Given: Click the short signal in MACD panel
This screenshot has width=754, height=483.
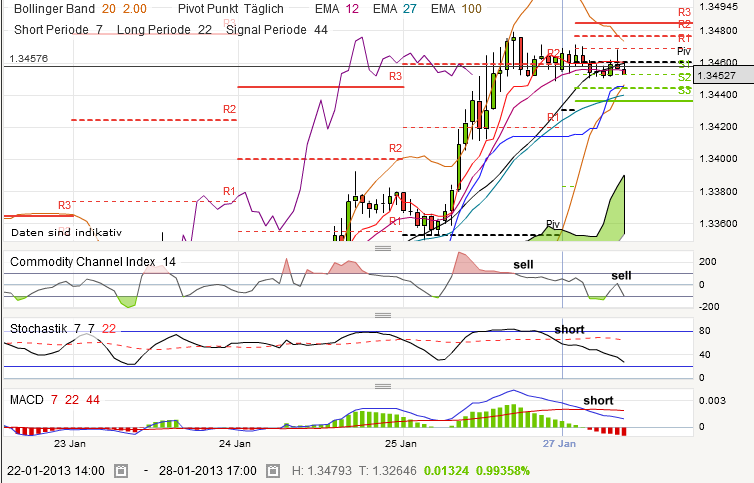Looking at the screenshot, I should 598,400.
